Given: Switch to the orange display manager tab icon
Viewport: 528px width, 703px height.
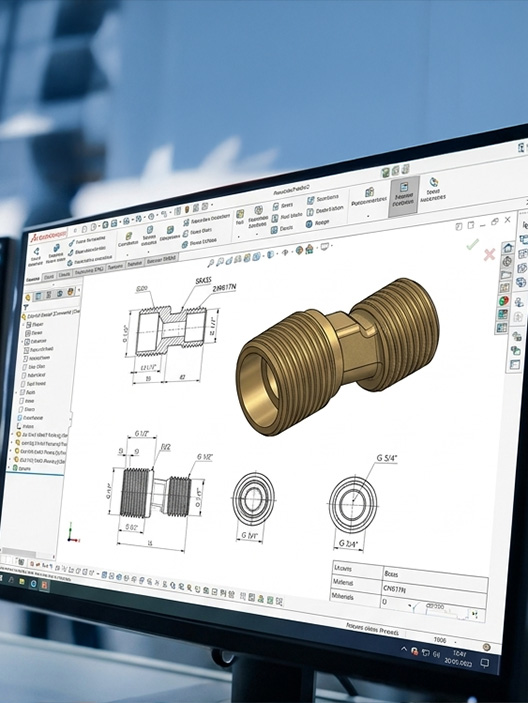Looking at the screenshot, I should [x=70, y=292].
